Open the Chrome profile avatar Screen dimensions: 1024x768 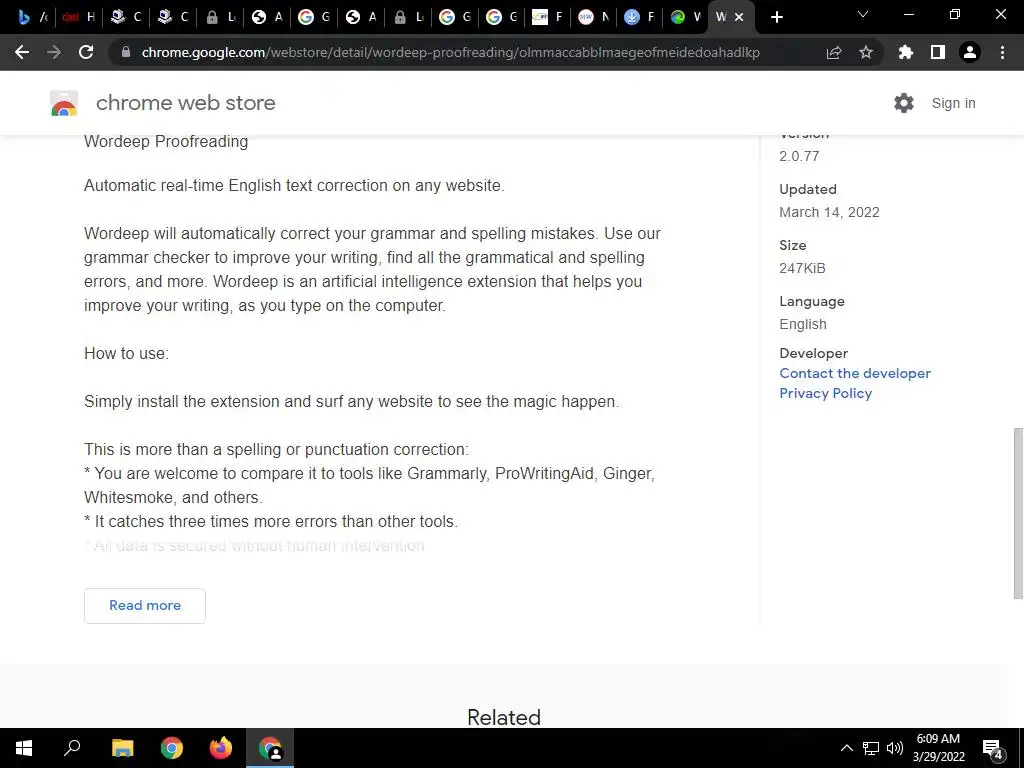970,52
